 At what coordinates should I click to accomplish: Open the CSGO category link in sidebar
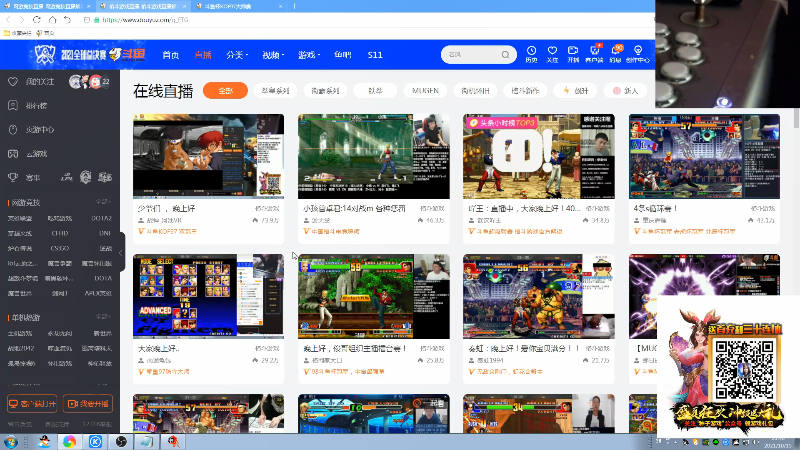(x=60, y=248)
